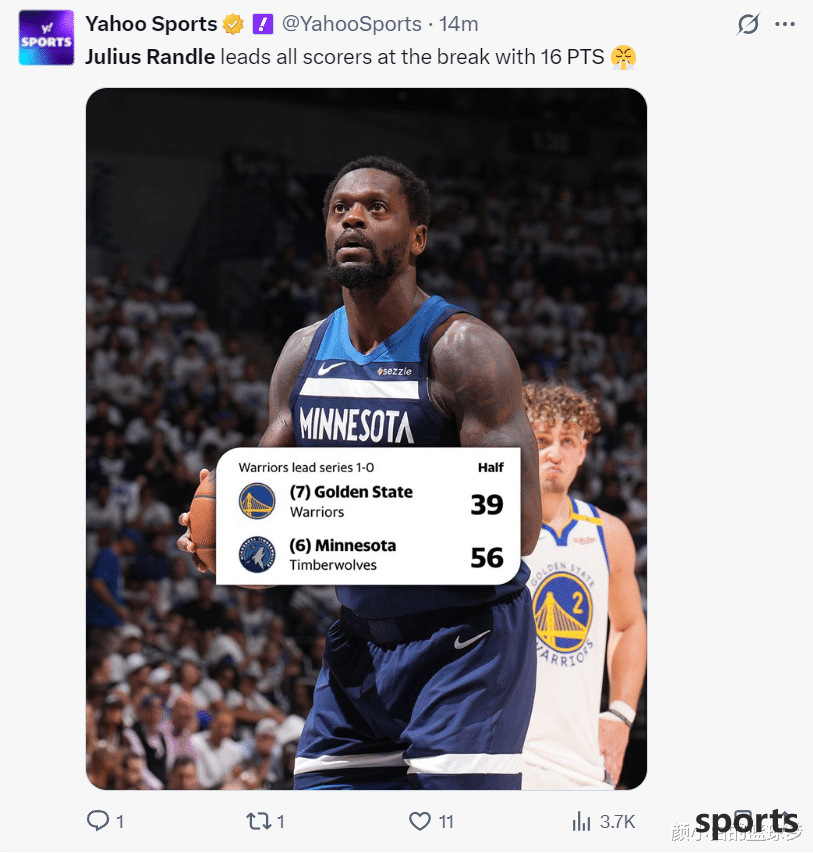Screen dimensions: 813x853
Task: Click the Minnesota Timberwolves logo
Action: (257, 554)
